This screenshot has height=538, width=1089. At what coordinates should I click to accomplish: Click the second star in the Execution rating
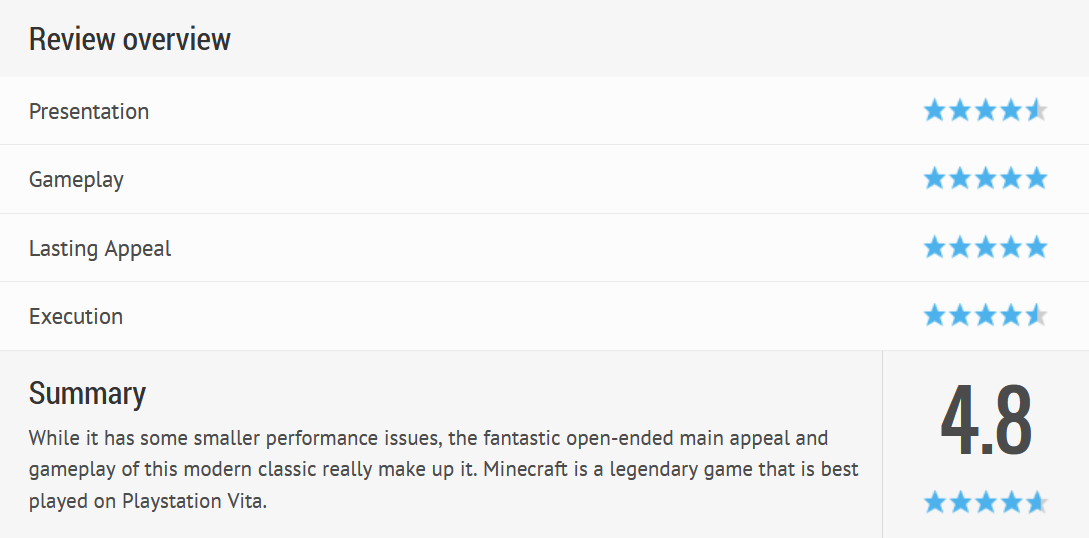coord(961,315)
